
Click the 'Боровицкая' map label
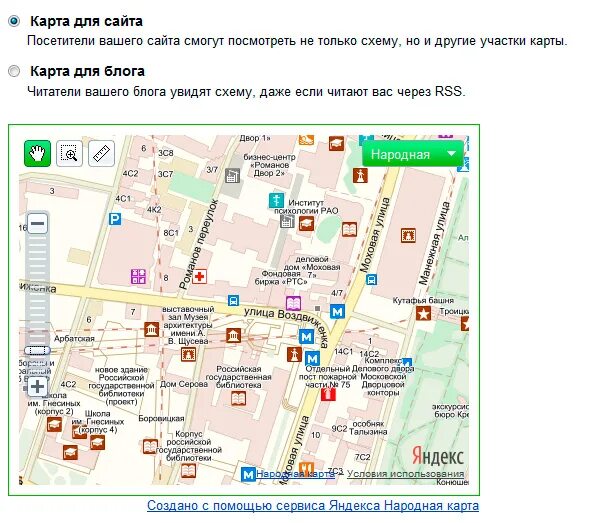pos(161,419)
